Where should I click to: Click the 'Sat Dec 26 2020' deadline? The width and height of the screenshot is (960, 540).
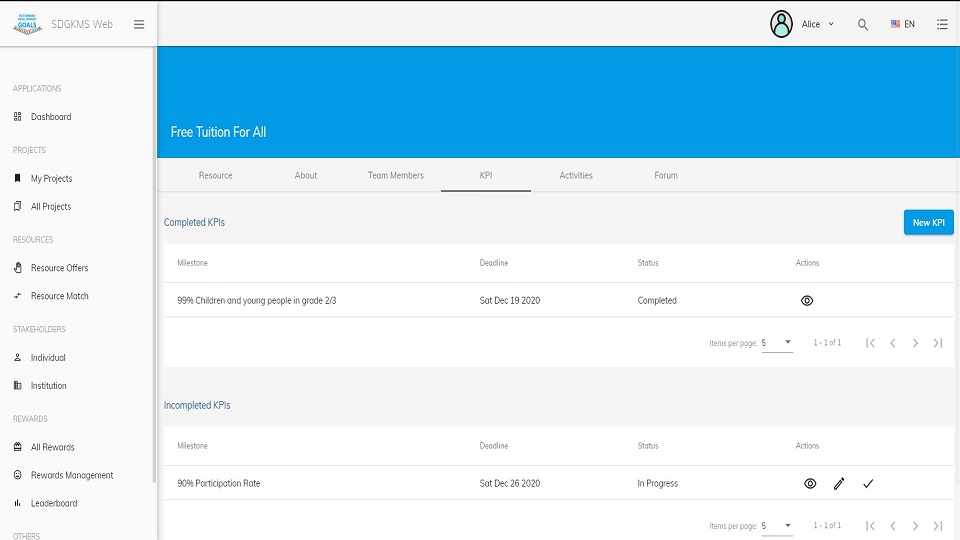509,484
